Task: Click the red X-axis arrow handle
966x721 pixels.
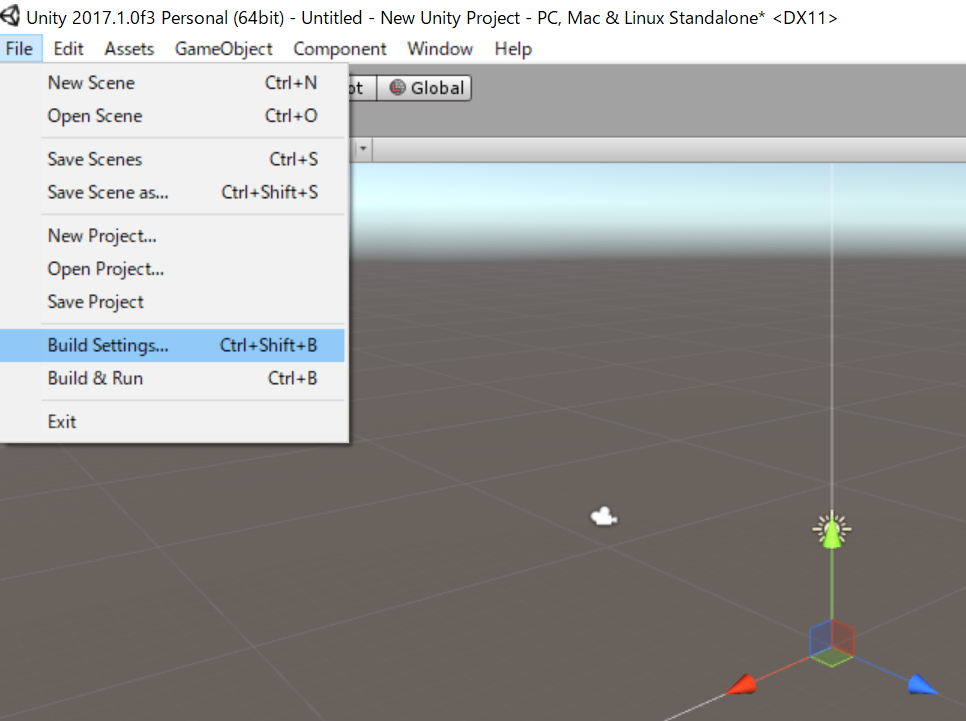Action: point(741,684)
